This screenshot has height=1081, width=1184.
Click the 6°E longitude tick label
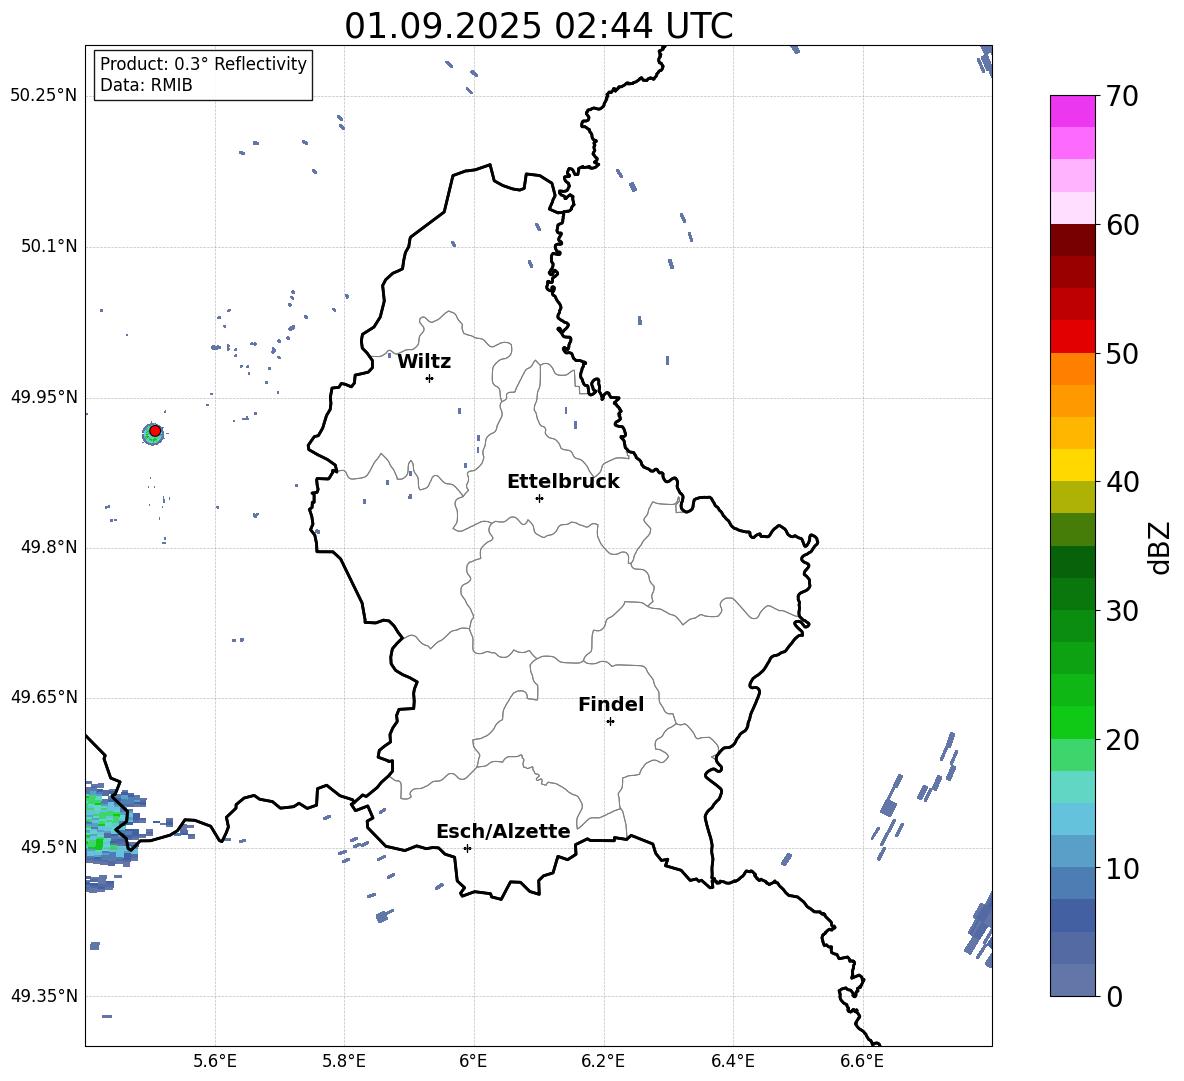pyautogui.click(x=473, y=1061)
